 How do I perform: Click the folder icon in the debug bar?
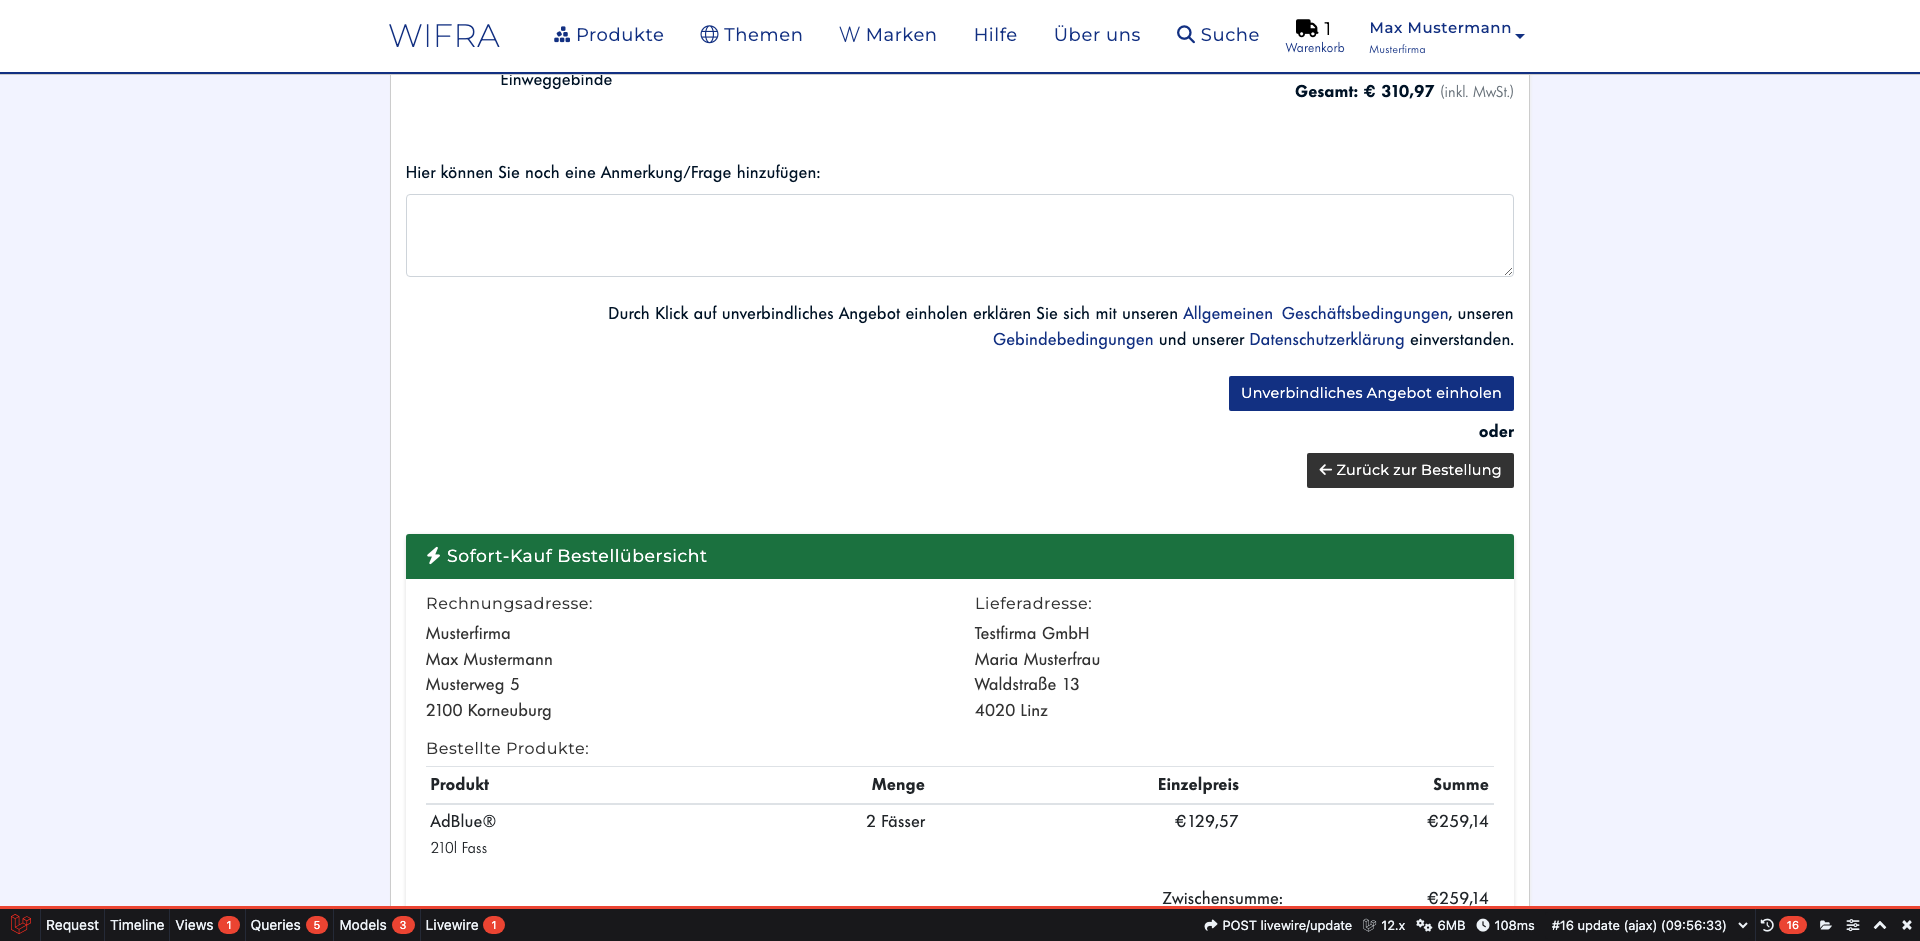(x=1826, y=925)
